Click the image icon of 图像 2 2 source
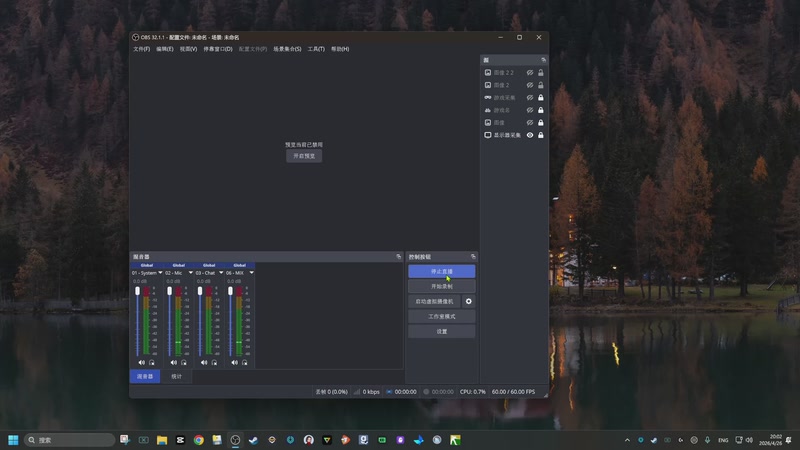 tap(488, 72)
